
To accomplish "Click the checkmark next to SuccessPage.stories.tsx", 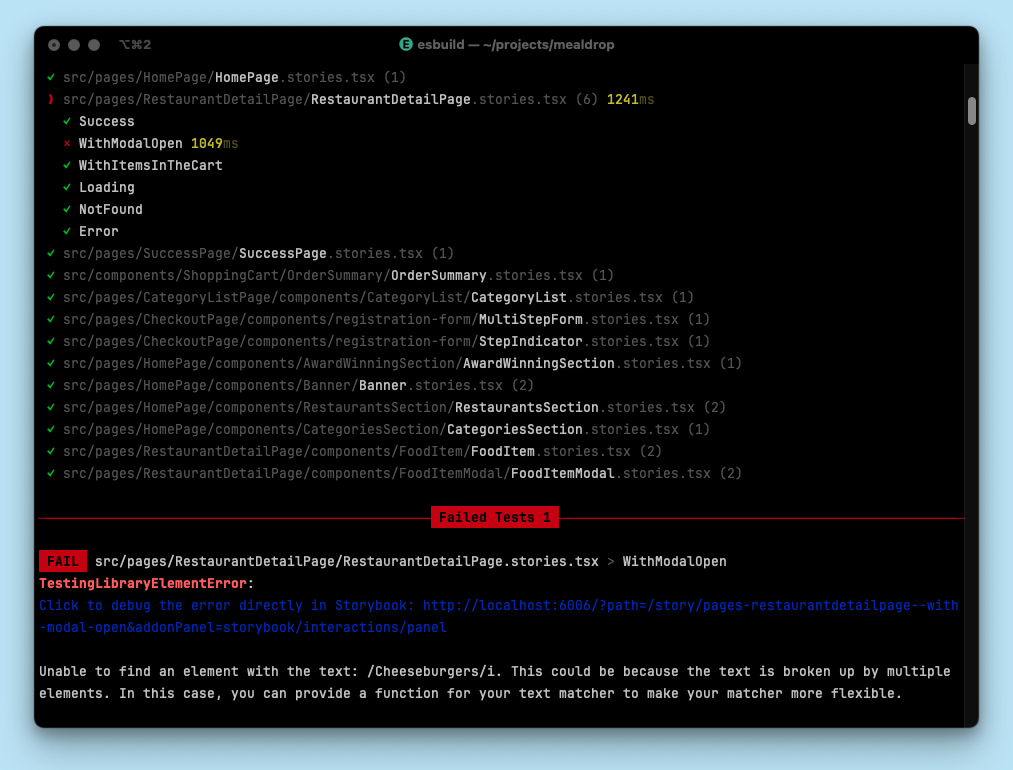I will [50, 253].
